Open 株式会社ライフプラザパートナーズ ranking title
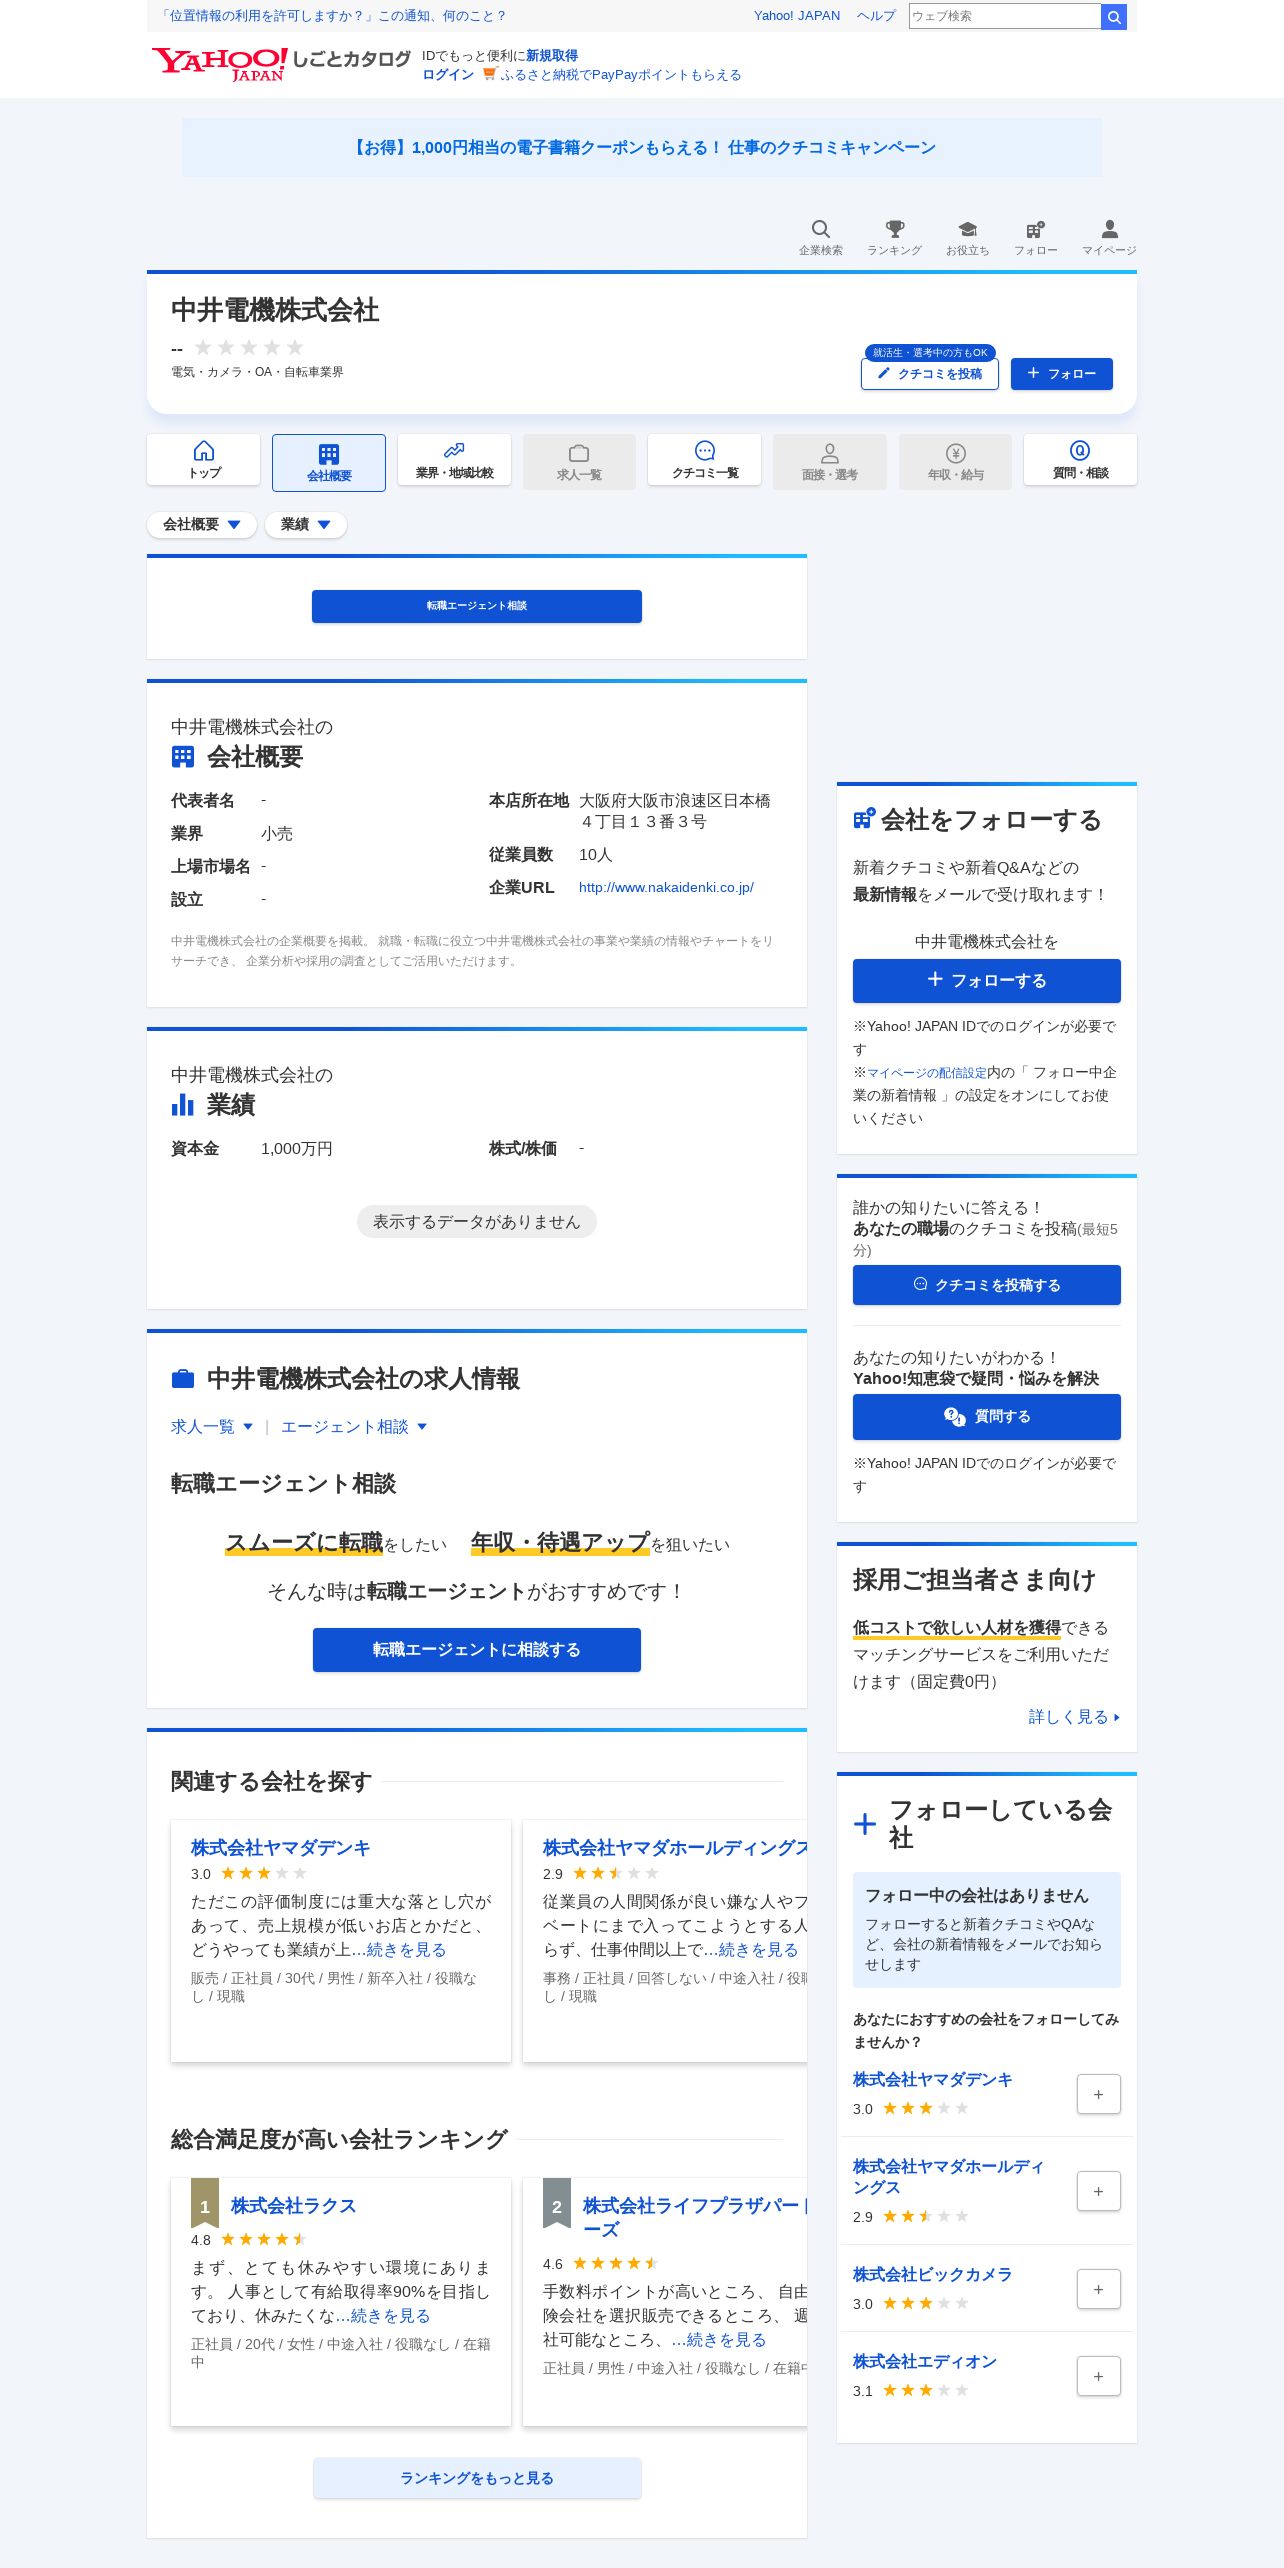 coord(695,2218)
